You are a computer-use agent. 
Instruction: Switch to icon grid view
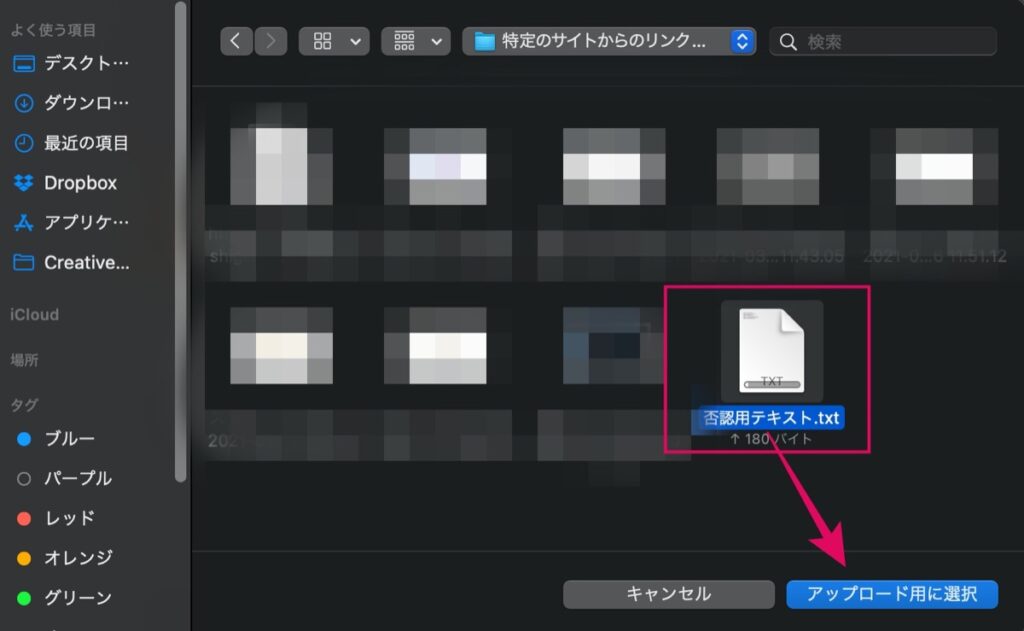323,41
